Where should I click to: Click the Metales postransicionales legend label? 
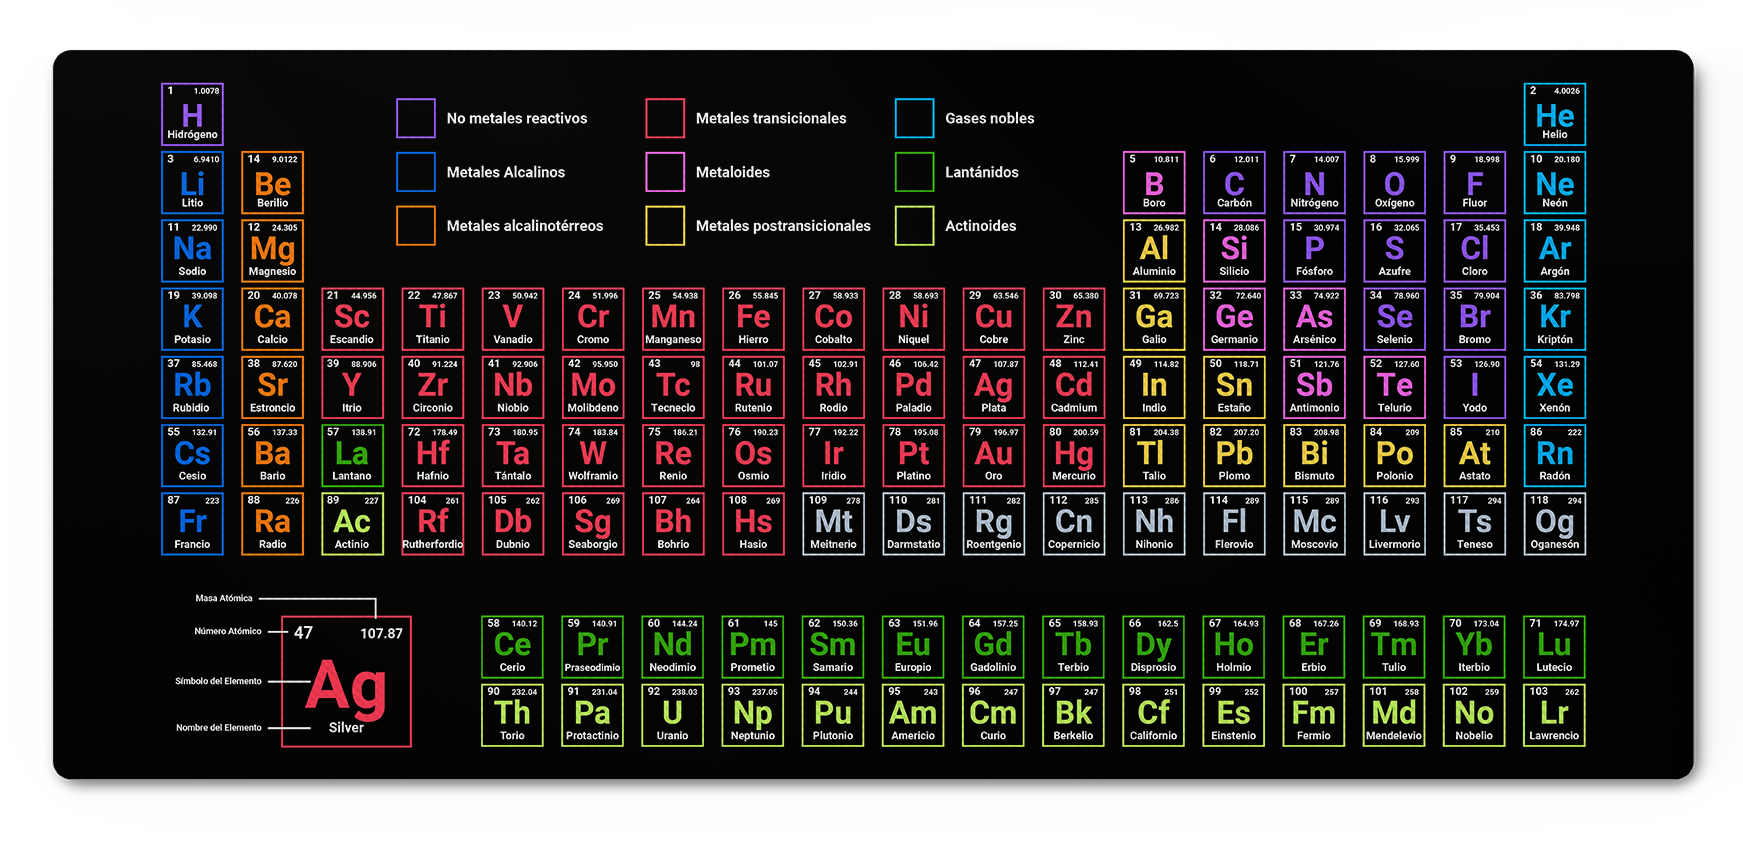coord(782,226)
